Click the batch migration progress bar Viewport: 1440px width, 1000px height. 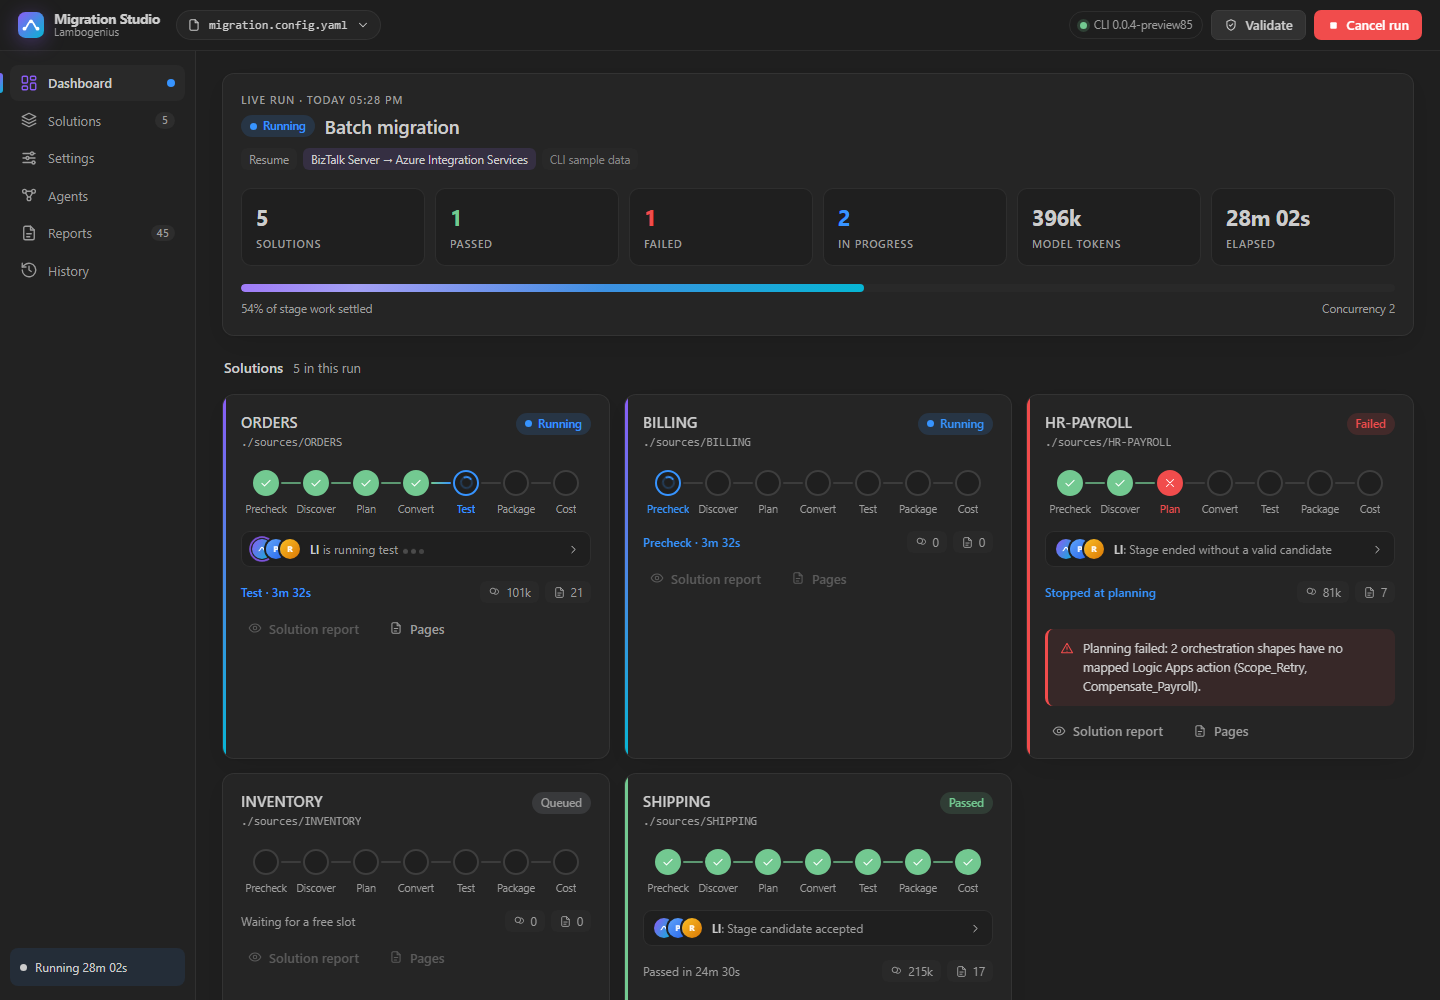[x=818, y=288]
